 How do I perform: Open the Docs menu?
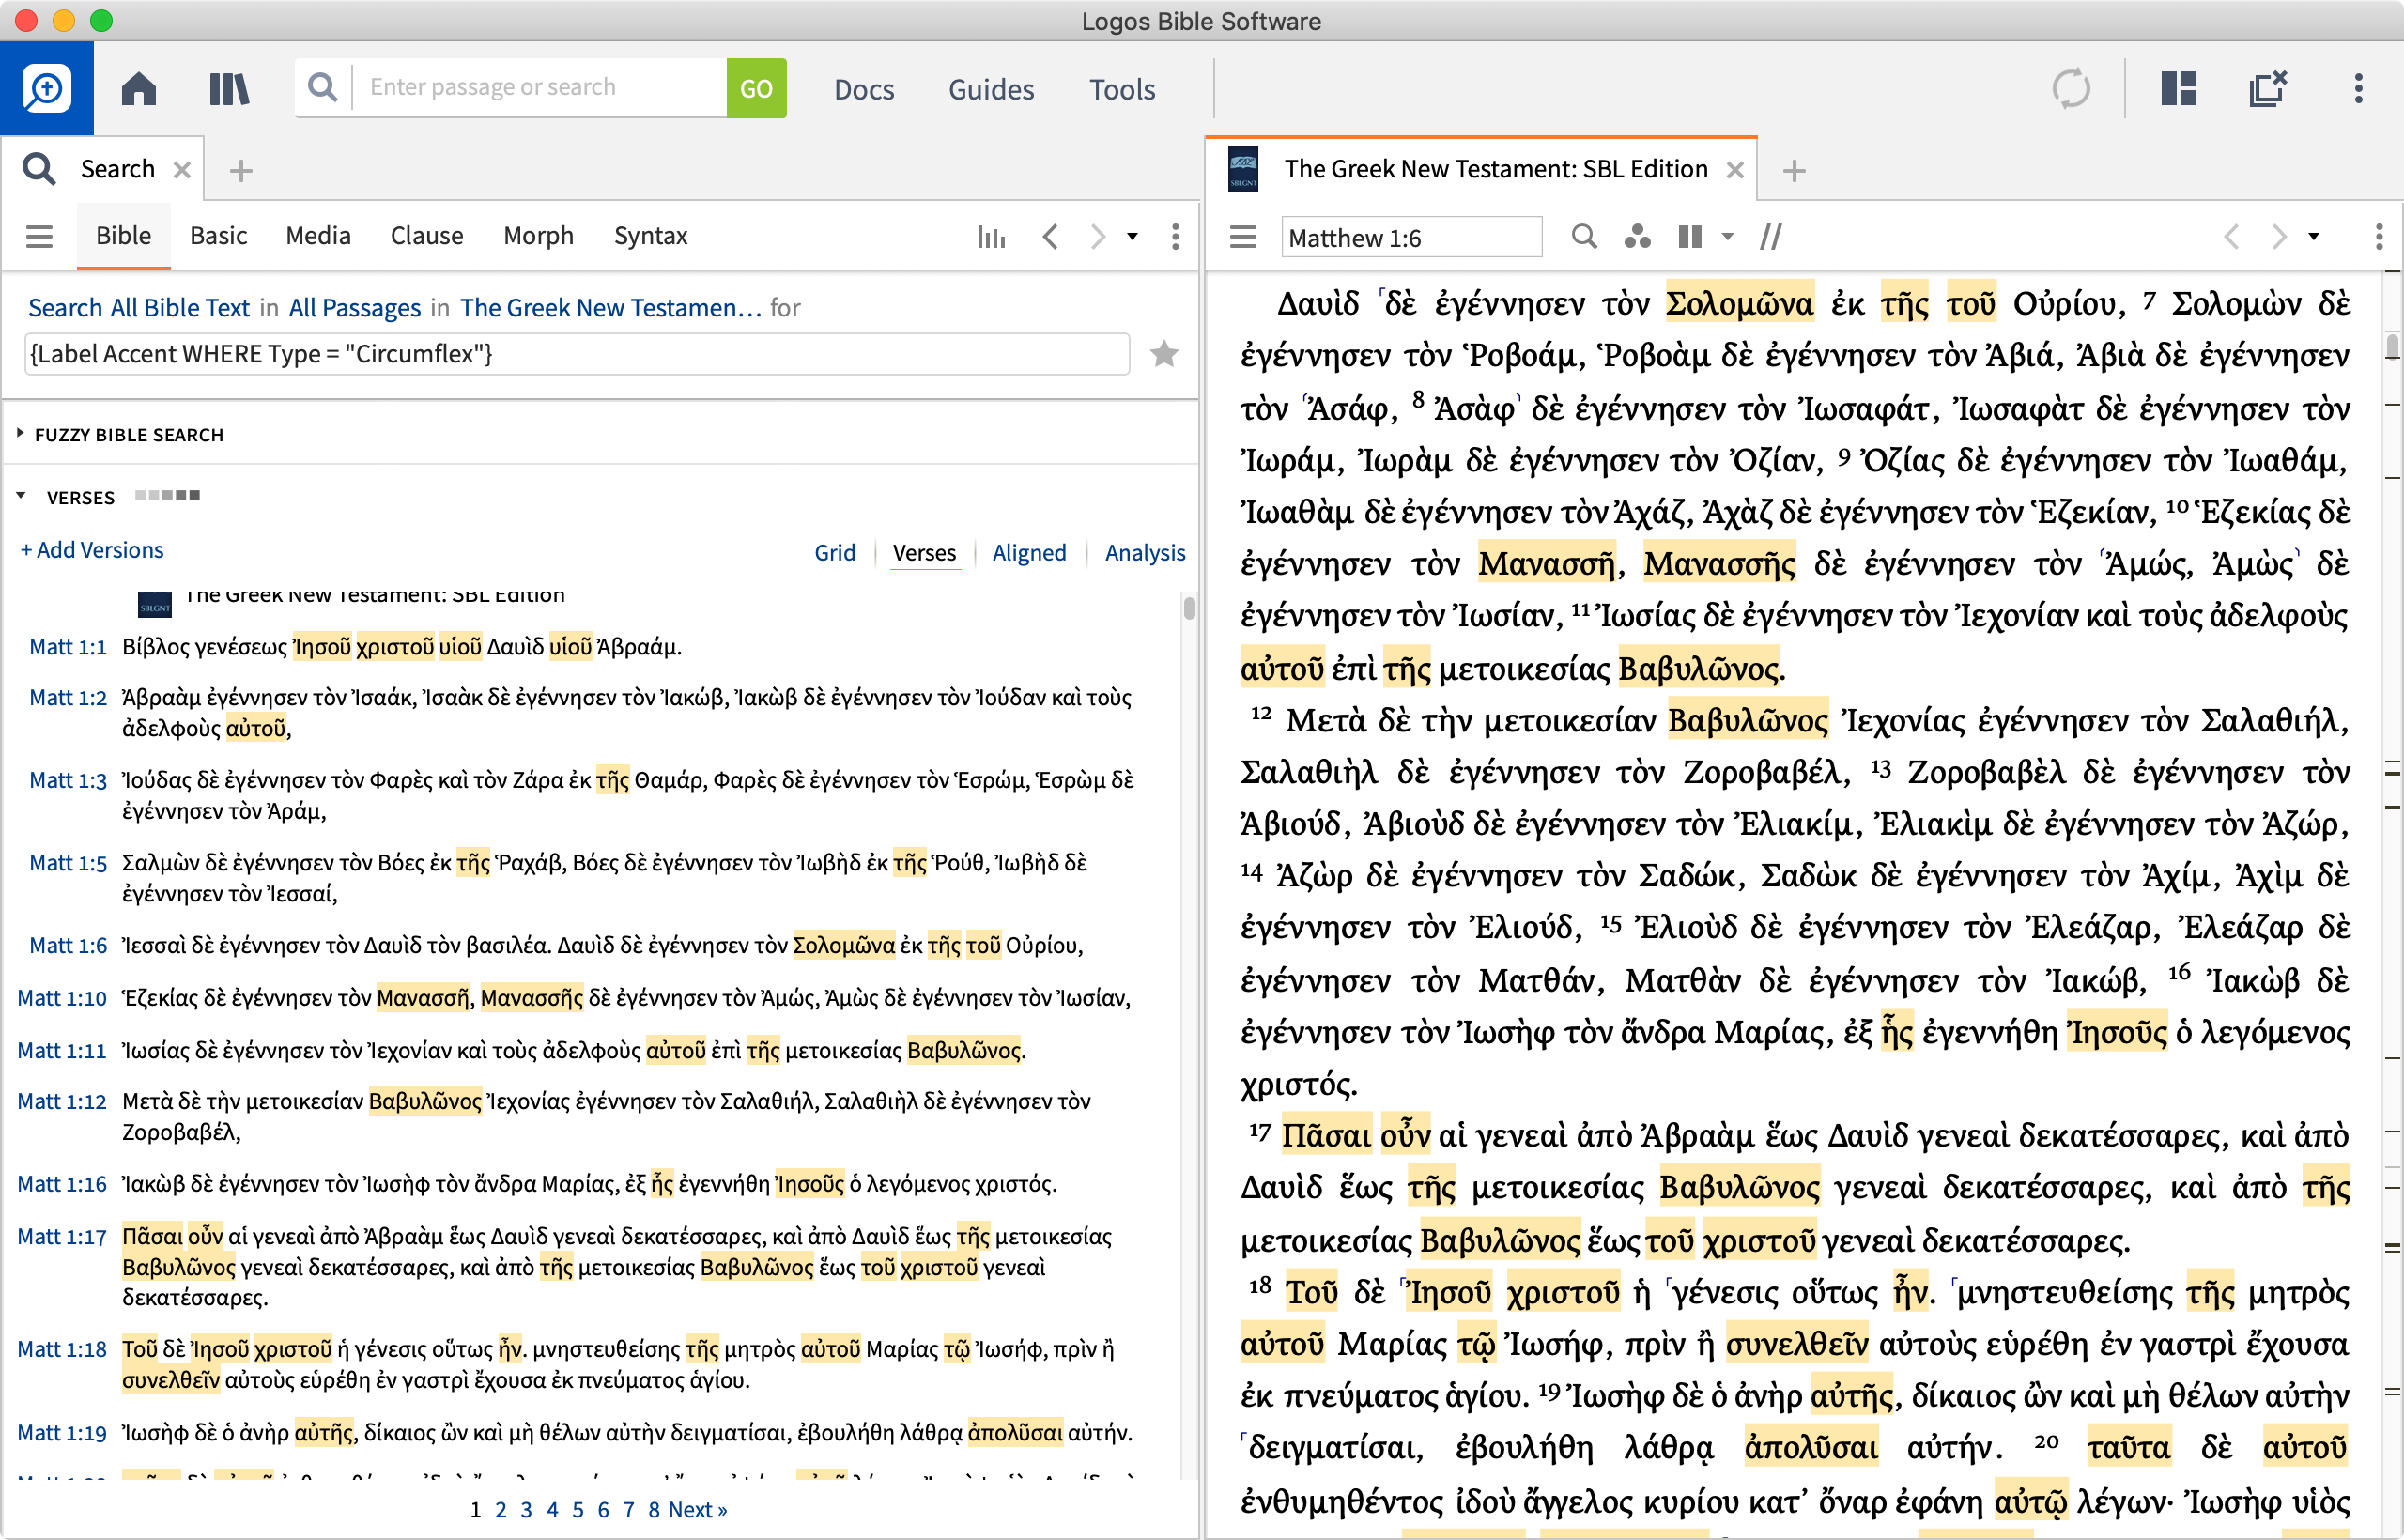coord(864,89)
